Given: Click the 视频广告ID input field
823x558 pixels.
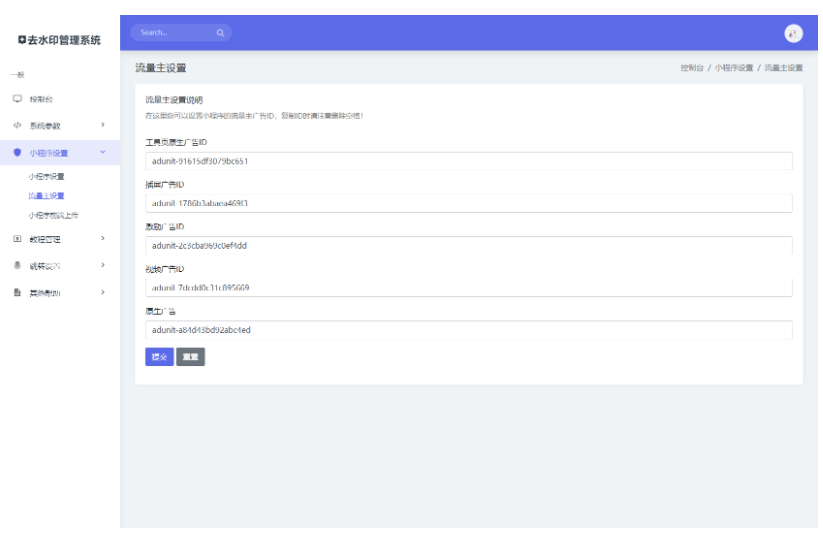Looking at the screenshot, I should point(469,288).
